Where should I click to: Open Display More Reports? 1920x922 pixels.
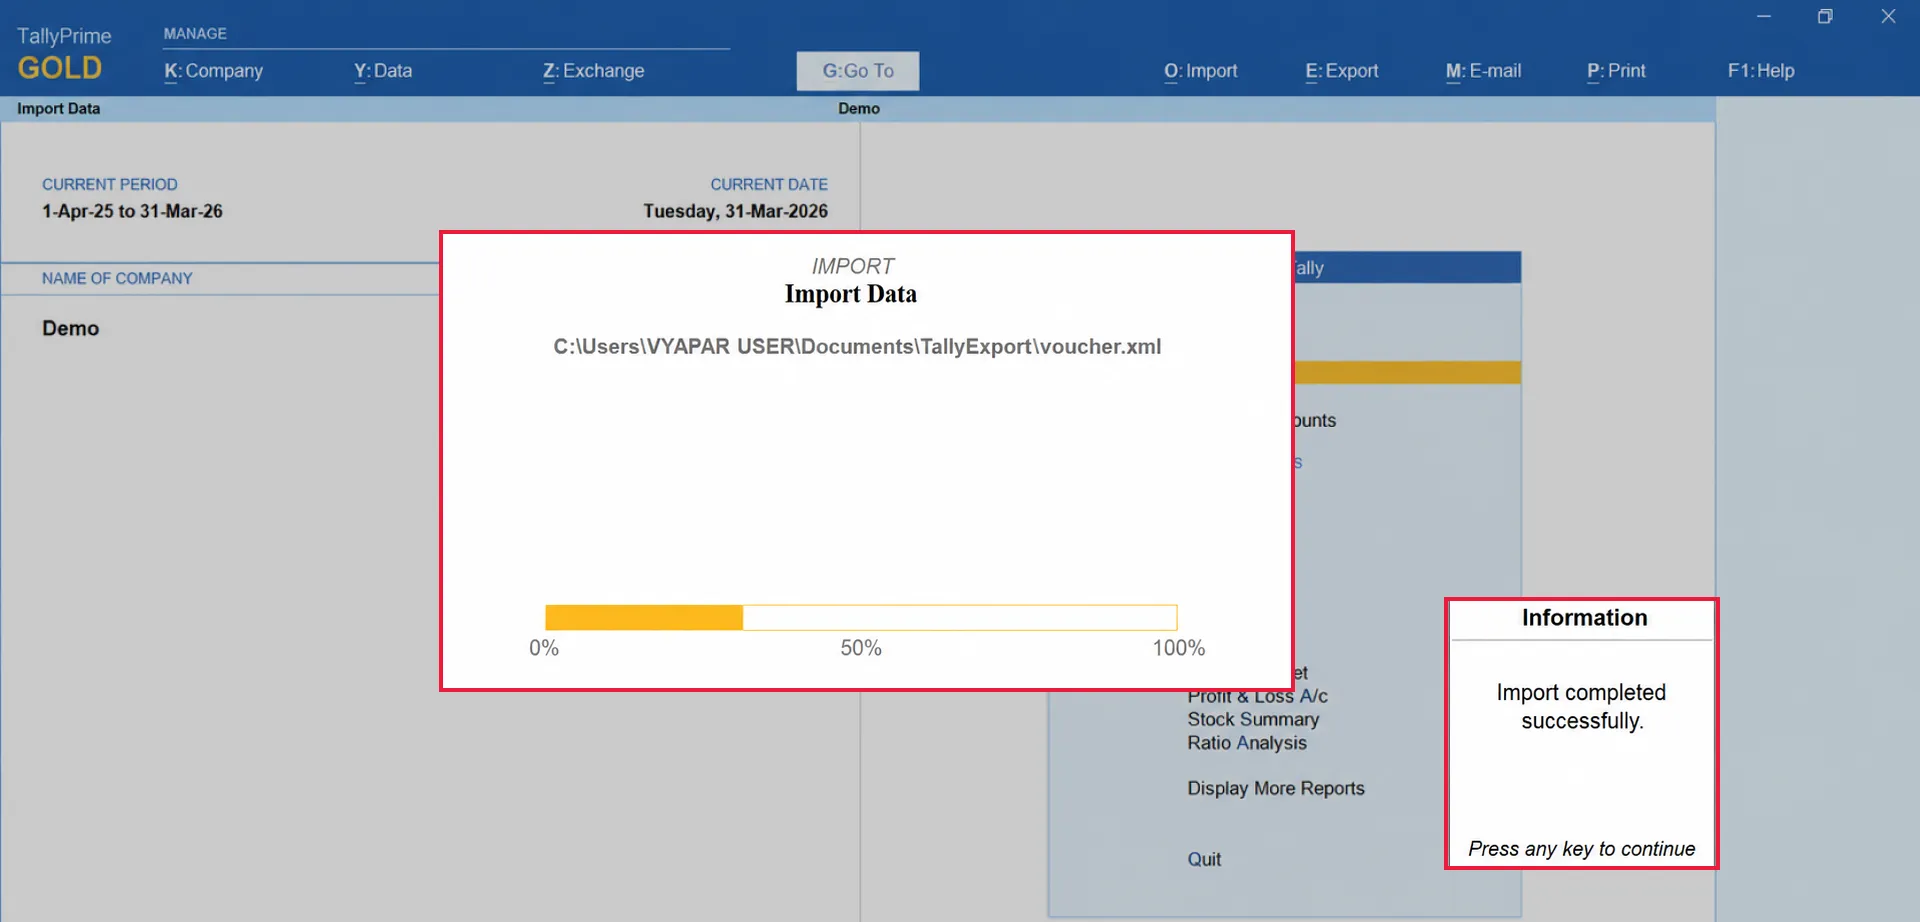[x=1276, y=788]
